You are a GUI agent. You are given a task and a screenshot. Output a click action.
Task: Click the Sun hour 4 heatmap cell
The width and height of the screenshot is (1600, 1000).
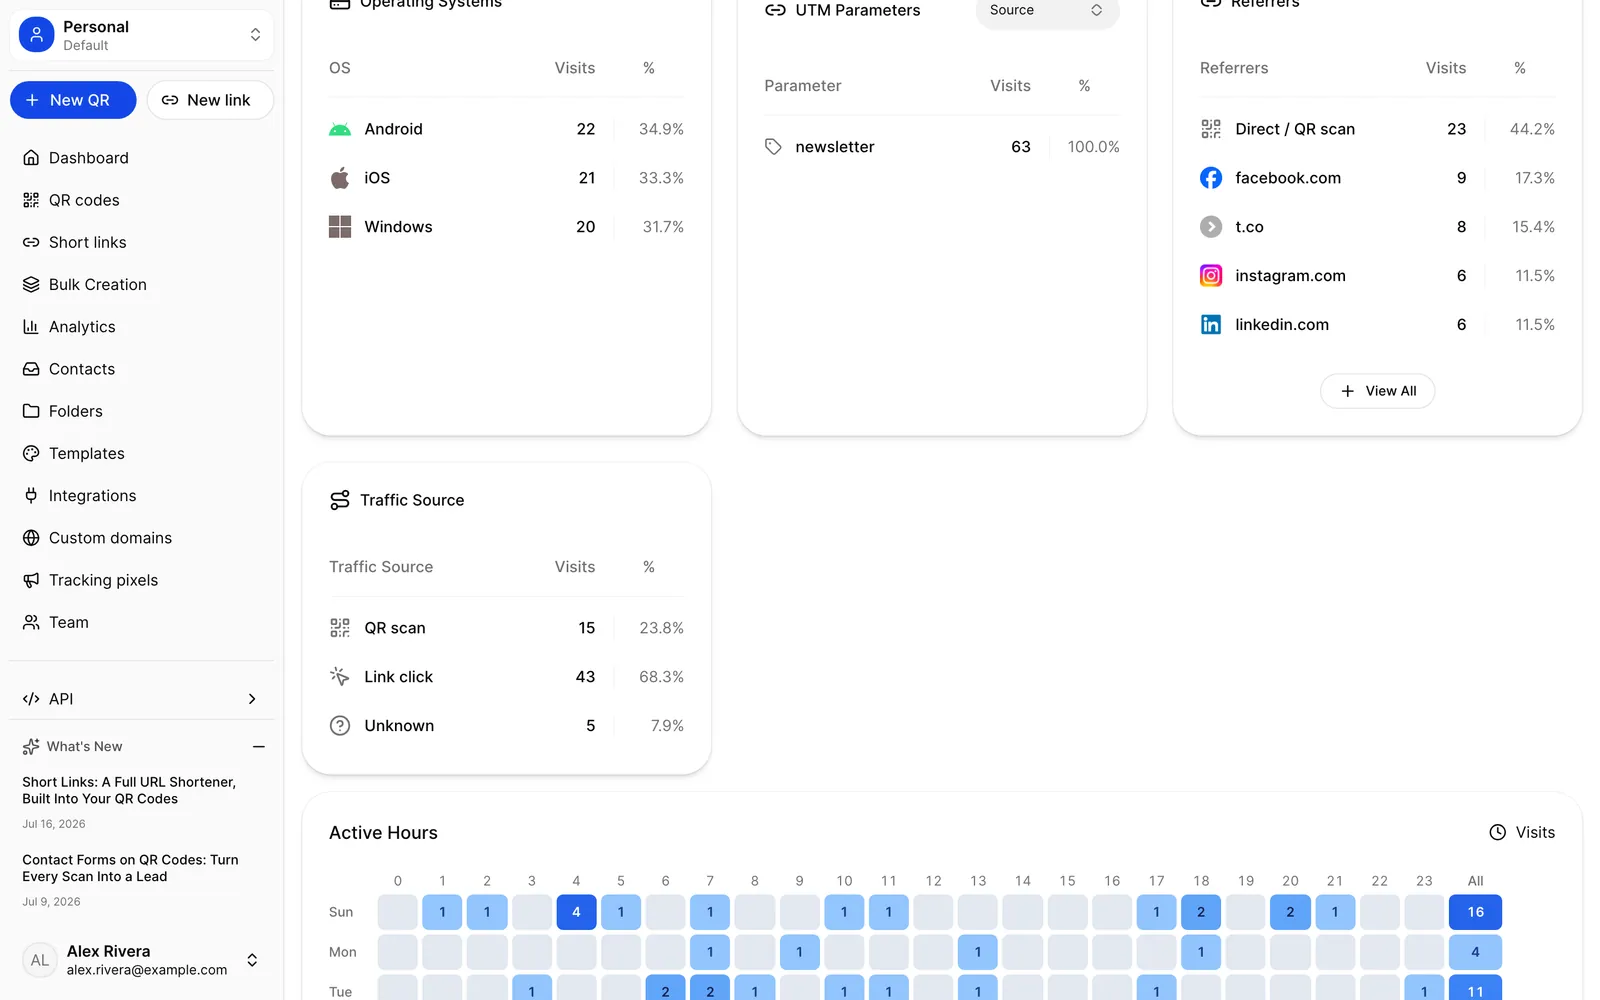(576, 912)
